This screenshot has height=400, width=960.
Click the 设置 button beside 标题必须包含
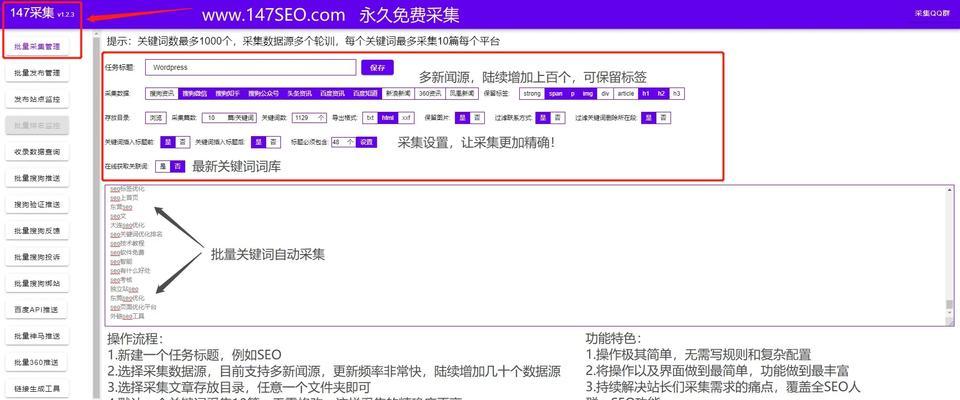tap(366, 142)
